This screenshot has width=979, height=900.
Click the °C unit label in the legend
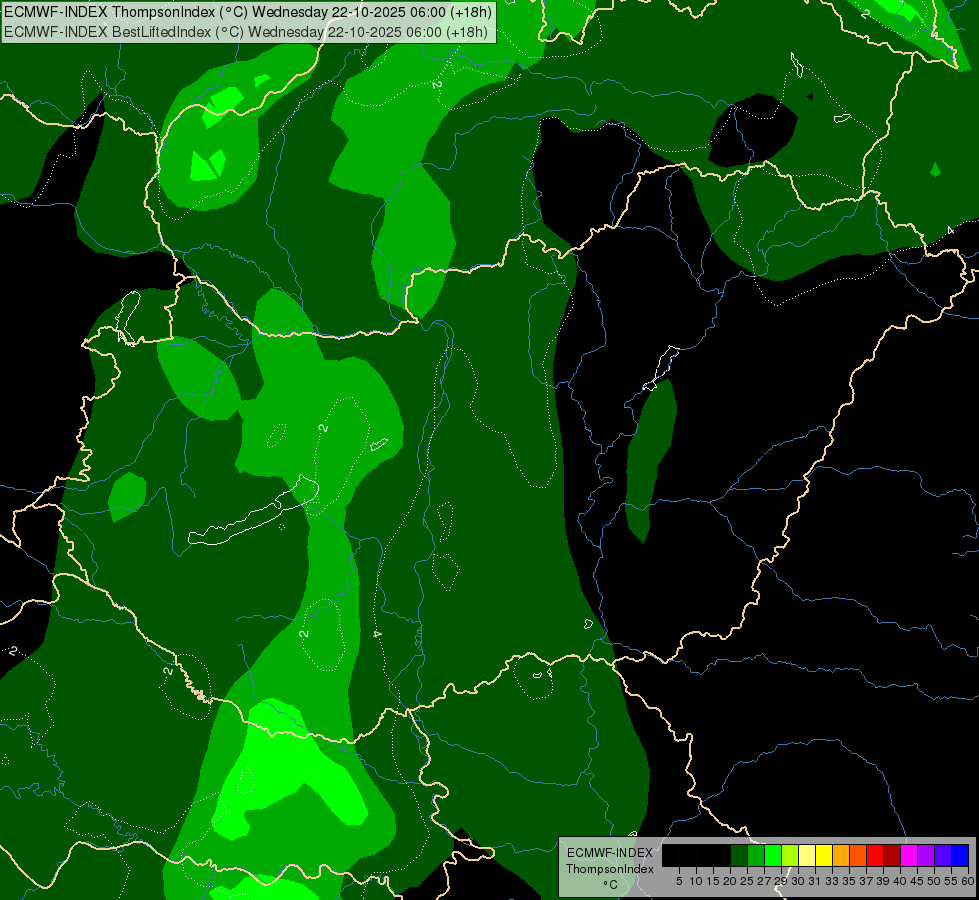tap(610, 885)
